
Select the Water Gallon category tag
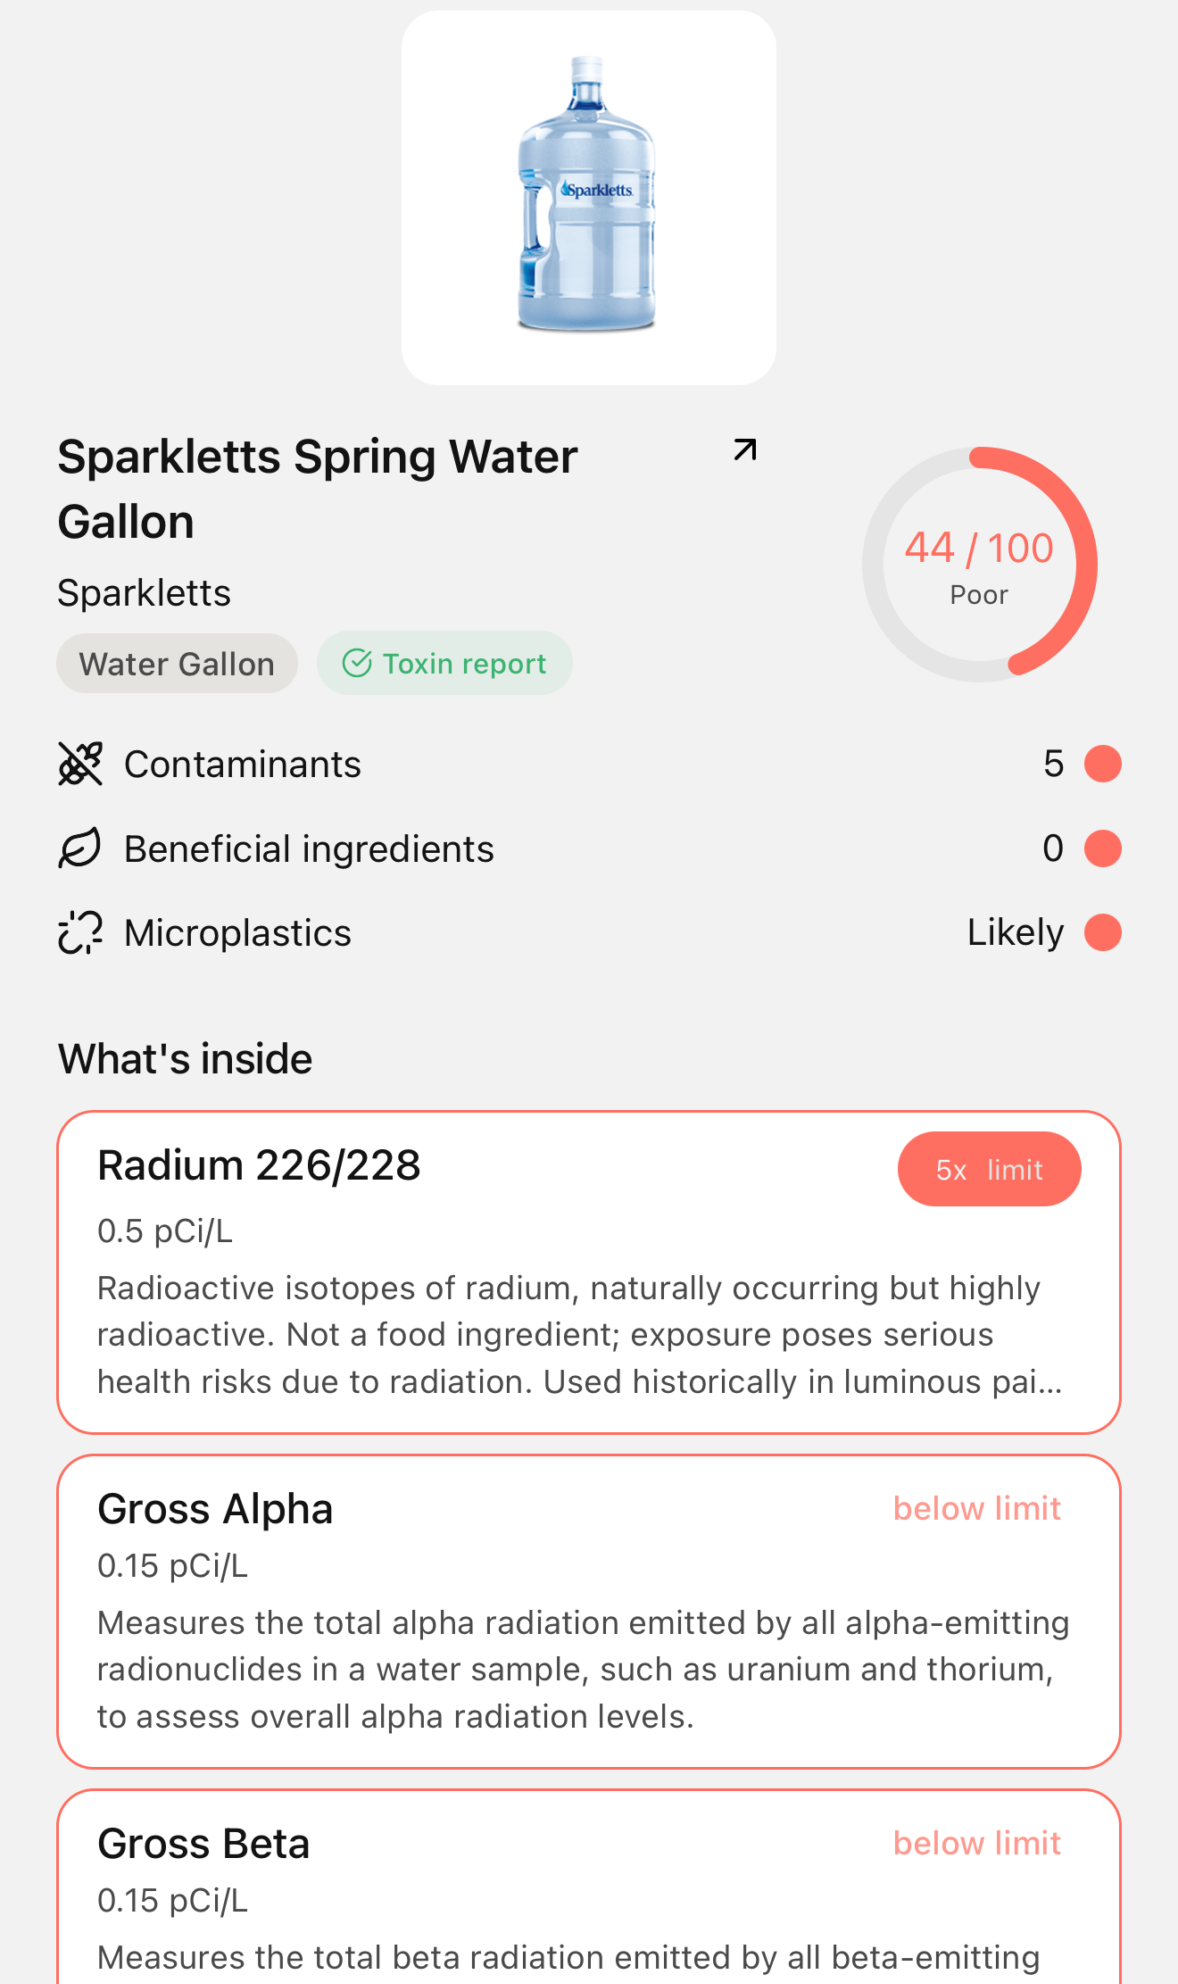[x=177, y=664]
